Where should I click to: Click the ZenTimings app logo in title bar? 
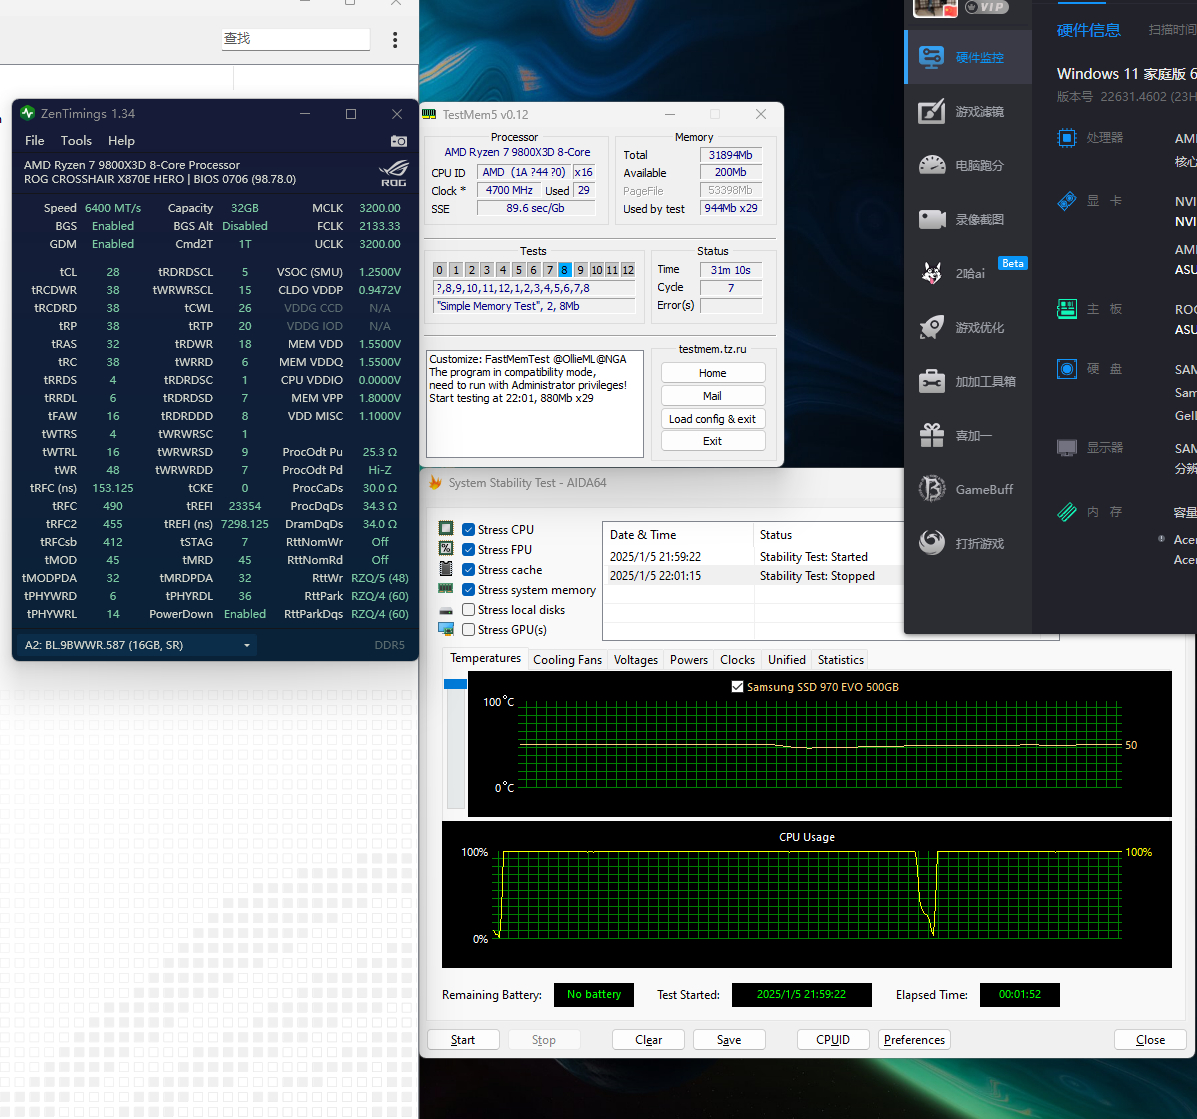(28, 113)
